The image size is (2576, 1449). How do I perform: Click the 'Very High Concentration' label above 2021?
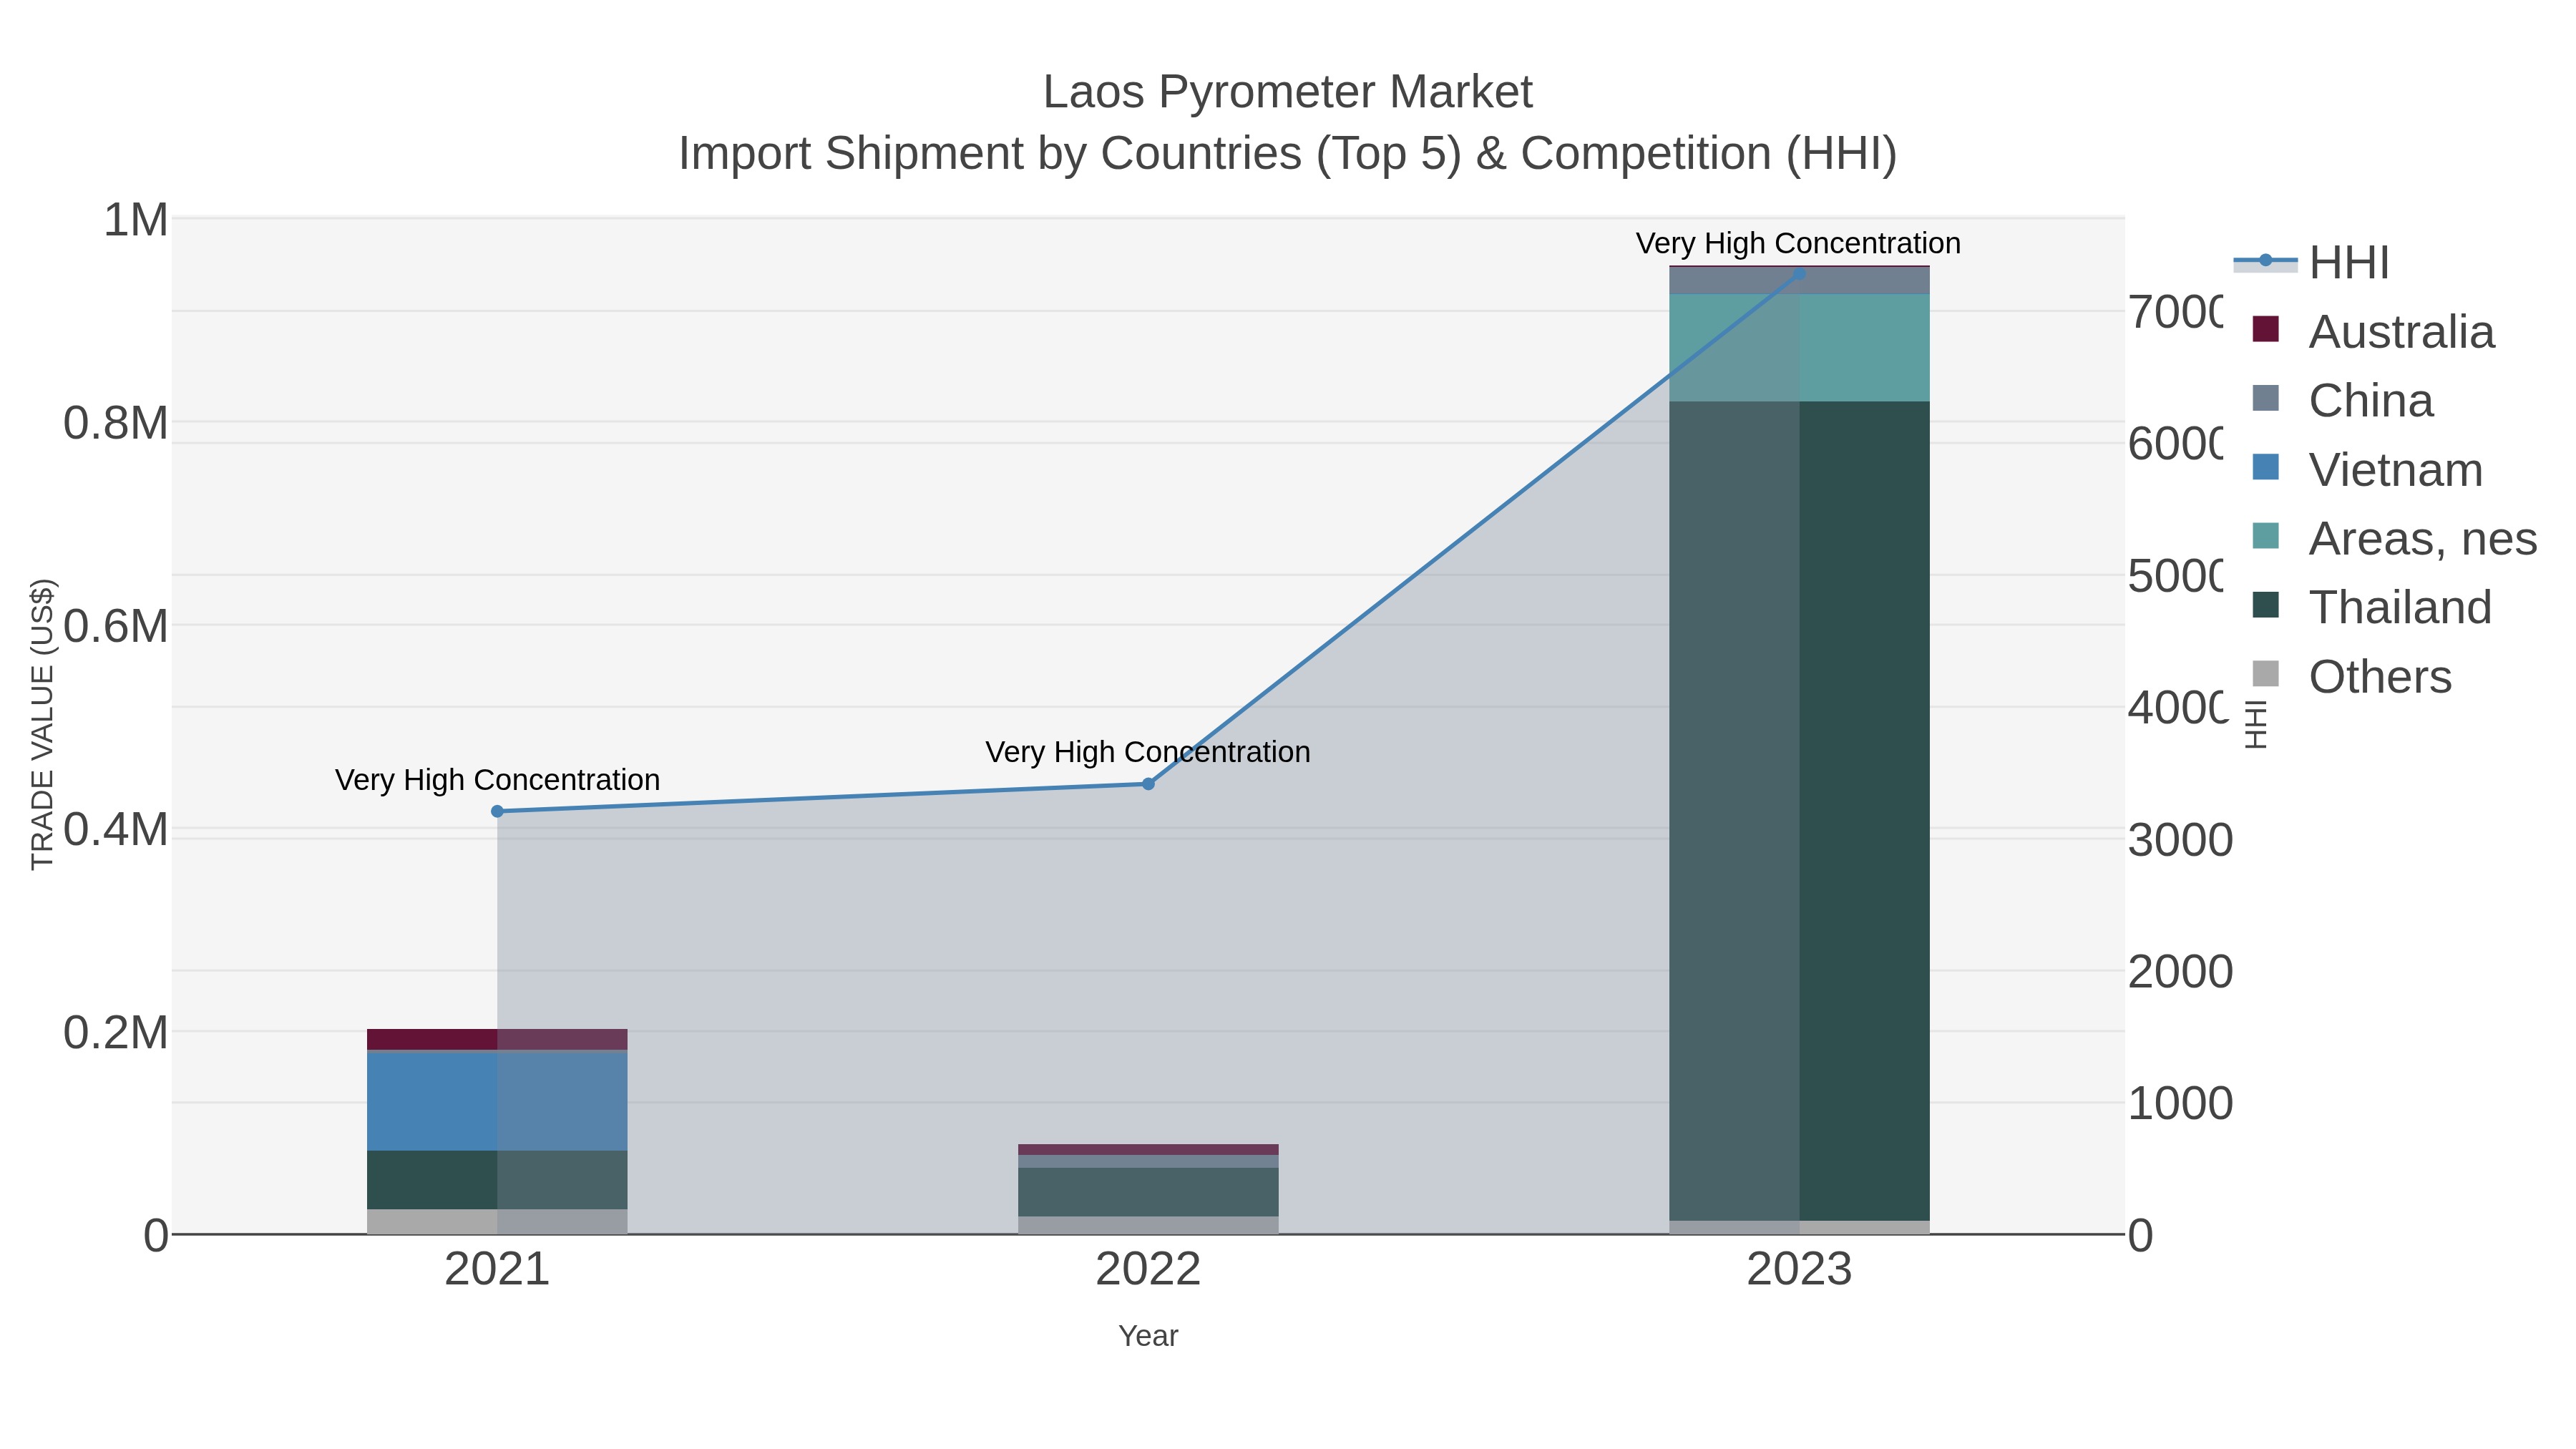pyautogui.click(x=497, y=780)
